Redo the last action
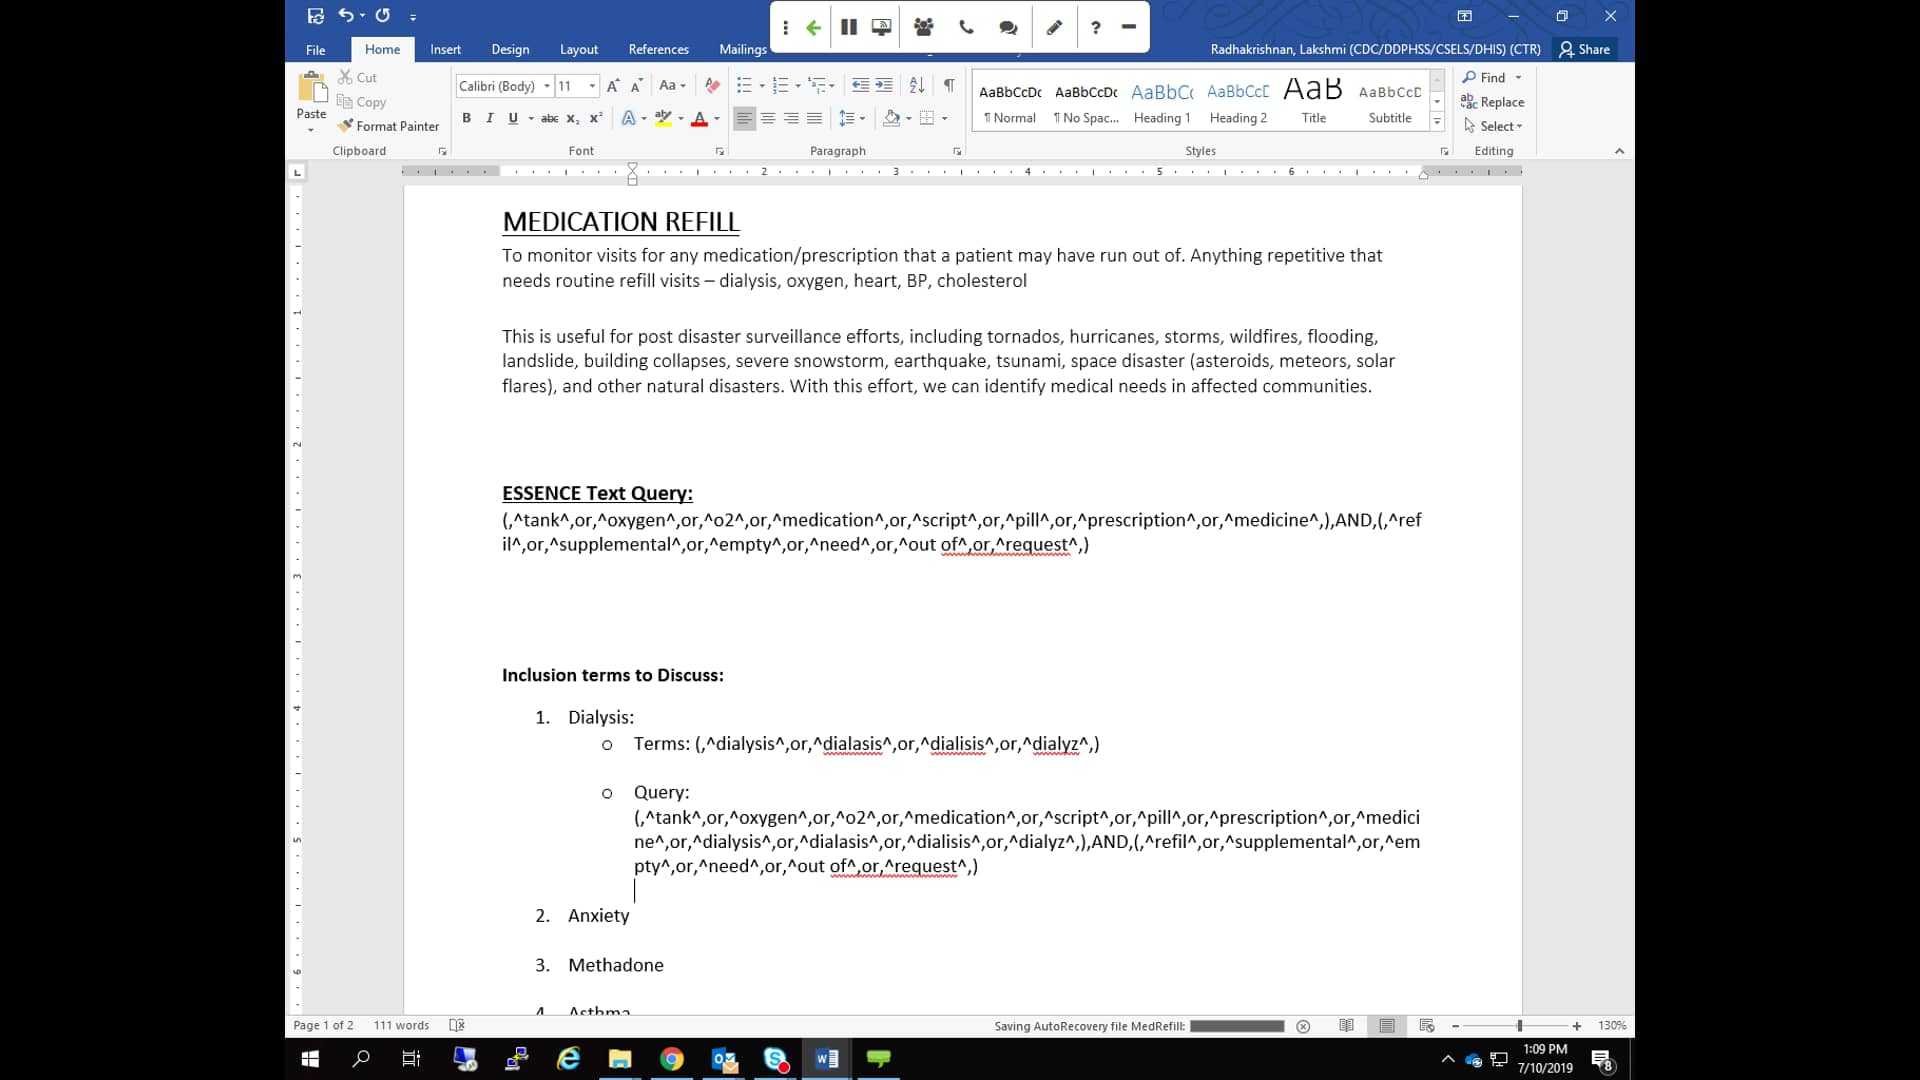 tap(382, 15)
